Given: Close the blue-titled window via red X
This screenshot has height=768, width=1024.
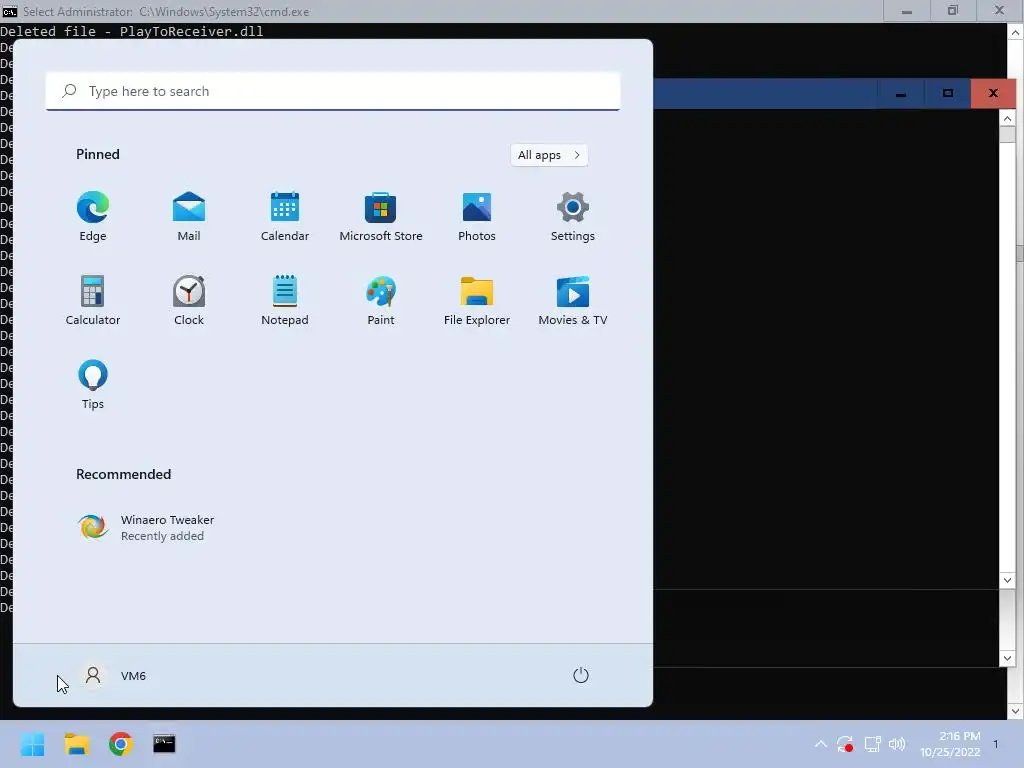Looking at the screenshot, I should 993,93.
